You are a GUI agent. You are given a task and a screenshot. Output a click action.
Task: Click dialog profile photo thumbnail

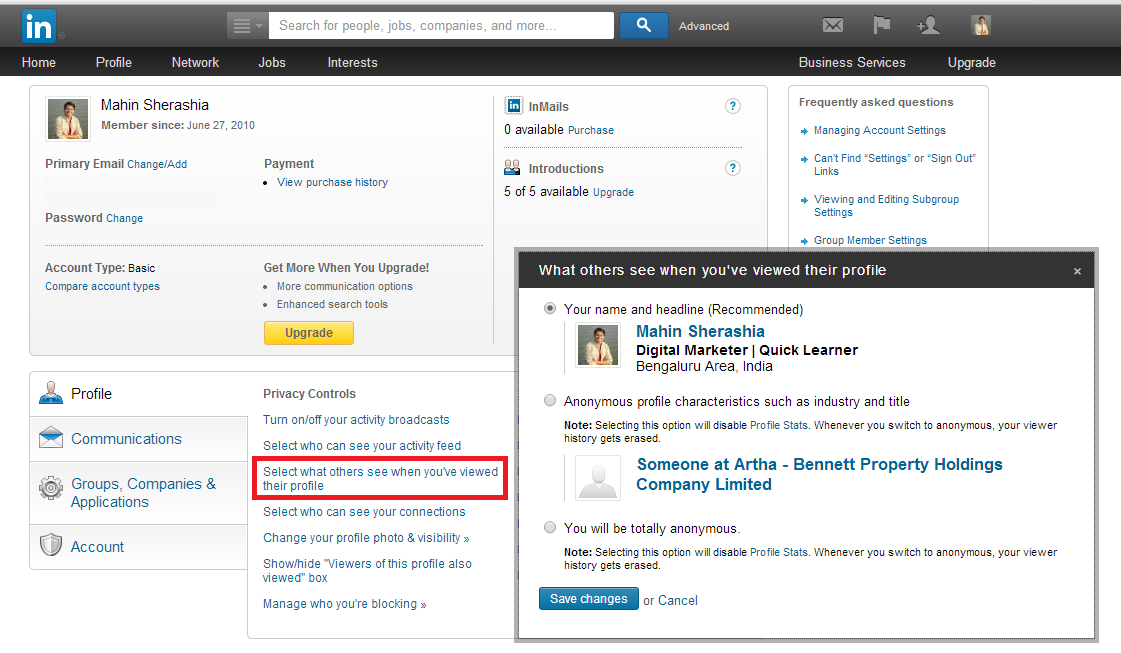[x=598, y=345]
